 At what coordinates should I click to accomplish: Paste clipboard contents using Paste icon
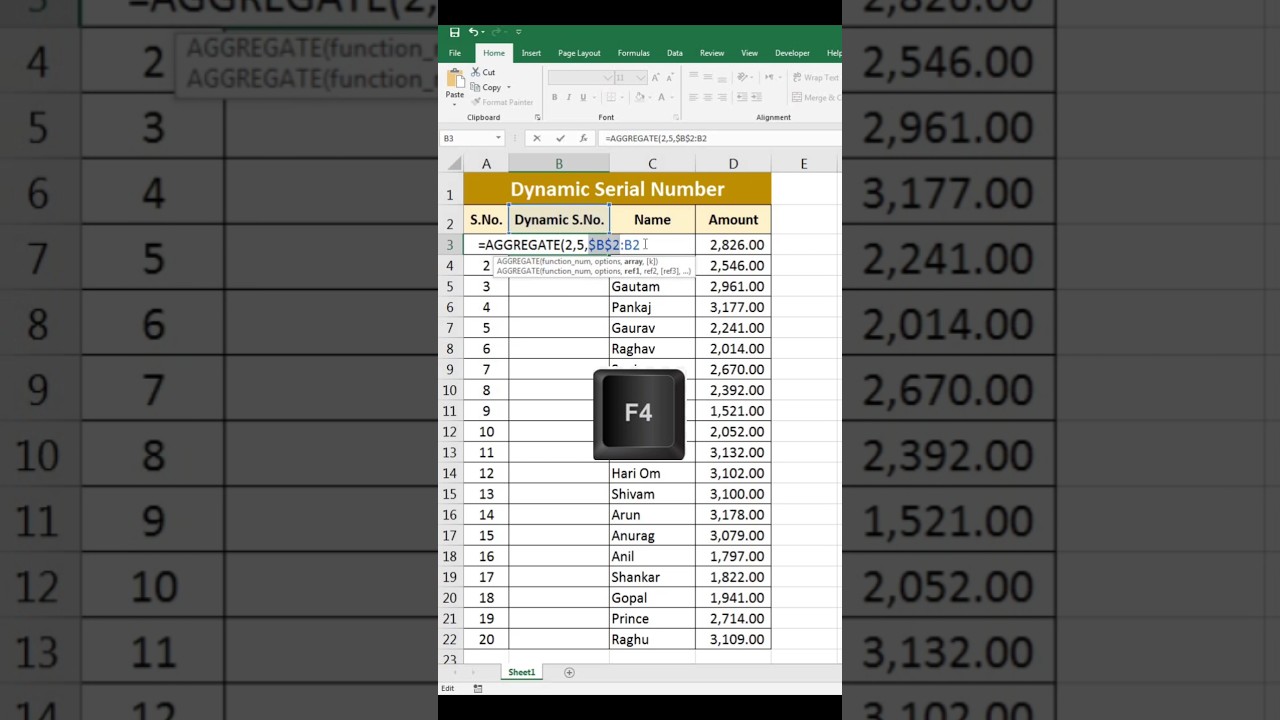point(455,79)
